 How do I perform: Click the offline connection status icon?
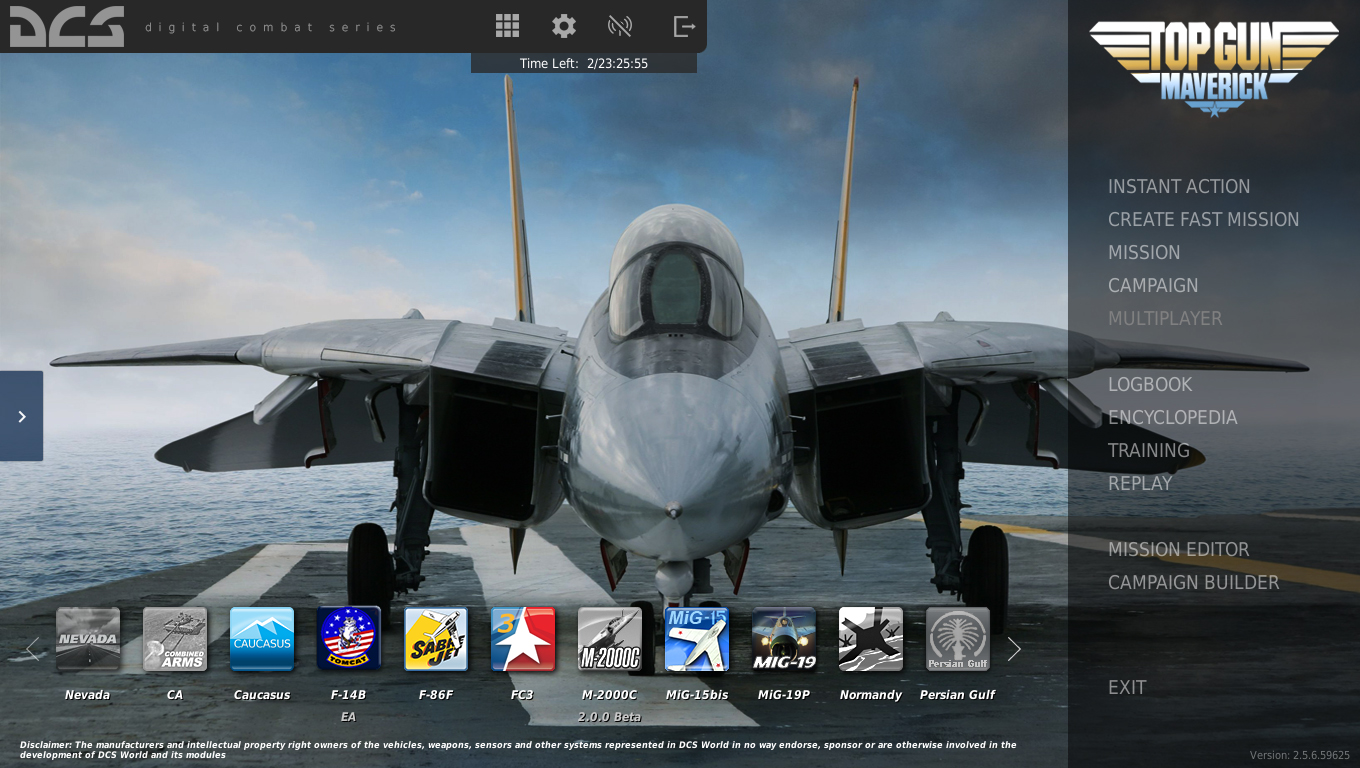[620, 26]
